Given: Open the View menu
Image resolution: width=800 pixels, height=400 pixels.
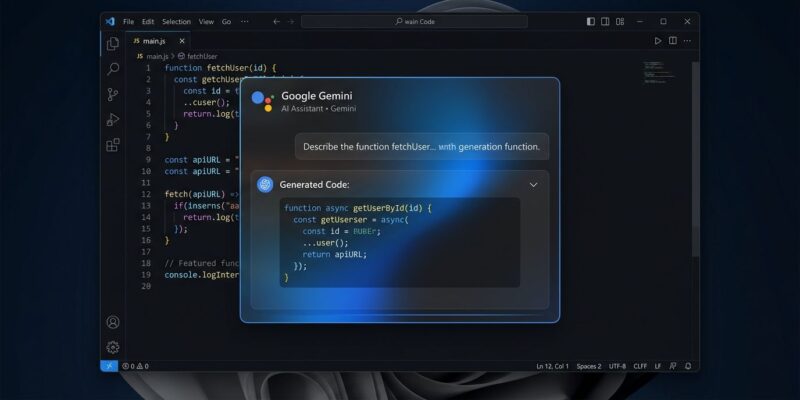Looking at the screenshot, I should click(206, 21).
